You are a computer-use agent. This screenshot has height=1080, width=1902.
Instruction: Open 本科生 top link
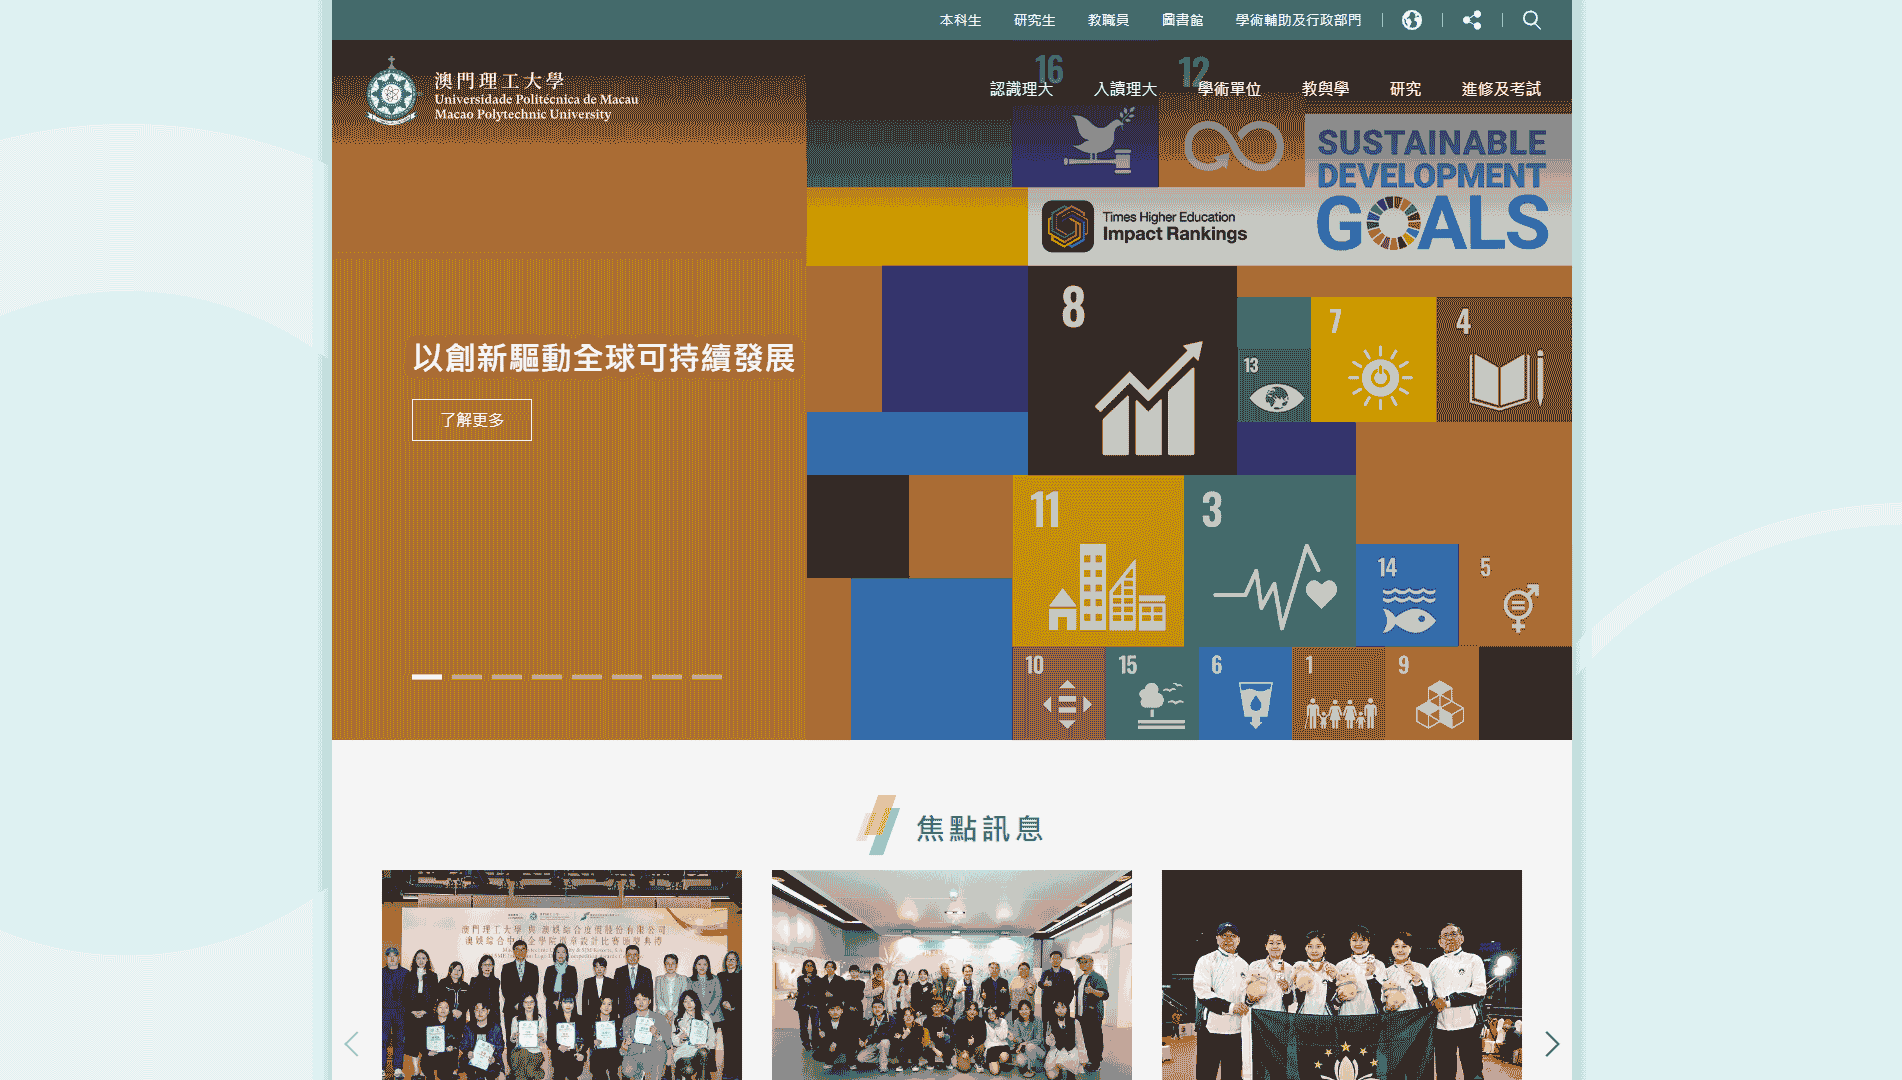[x=960, y=20]
